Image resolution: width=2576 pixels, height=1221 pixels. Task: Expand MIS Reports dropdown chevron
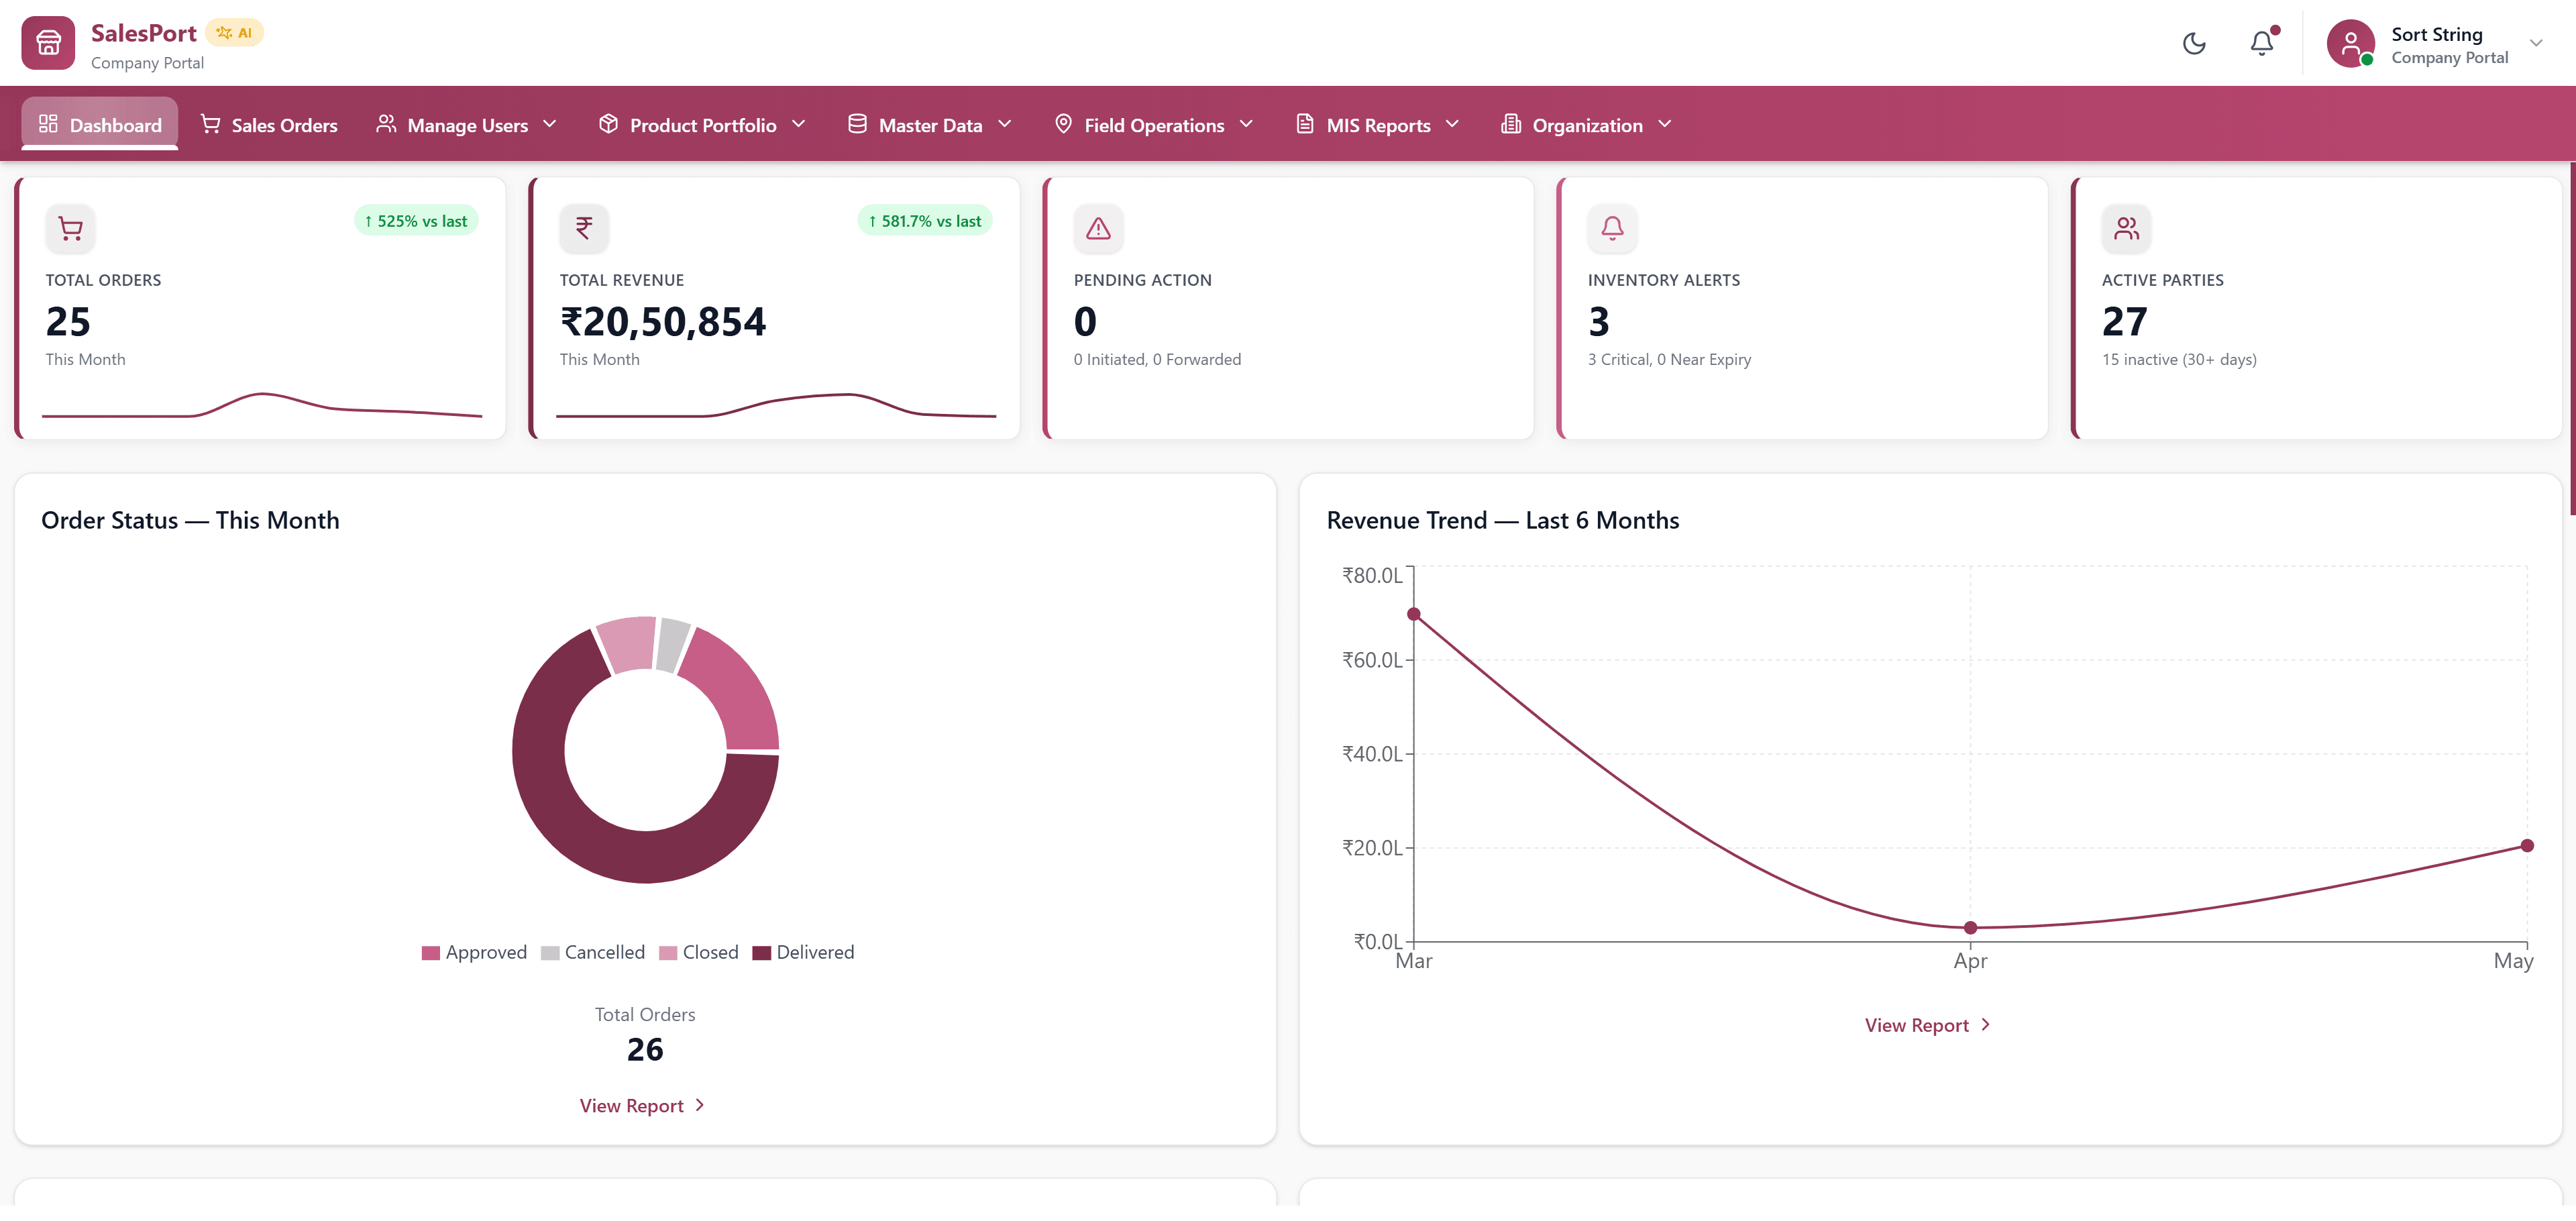click(1452, 124)
